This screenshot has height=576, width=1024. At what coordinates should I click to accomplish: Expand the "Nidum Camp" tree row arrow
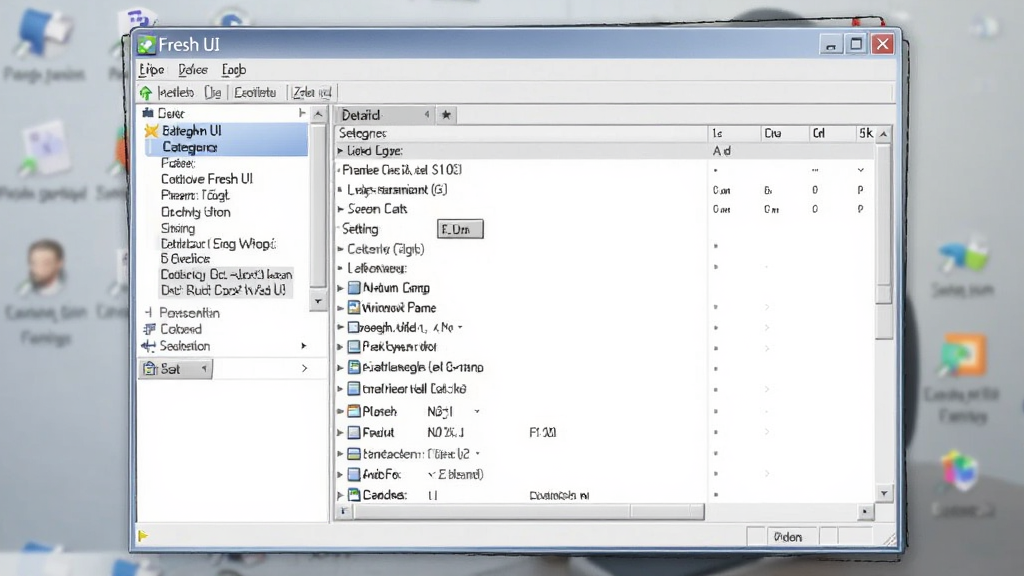click(340, 288)
